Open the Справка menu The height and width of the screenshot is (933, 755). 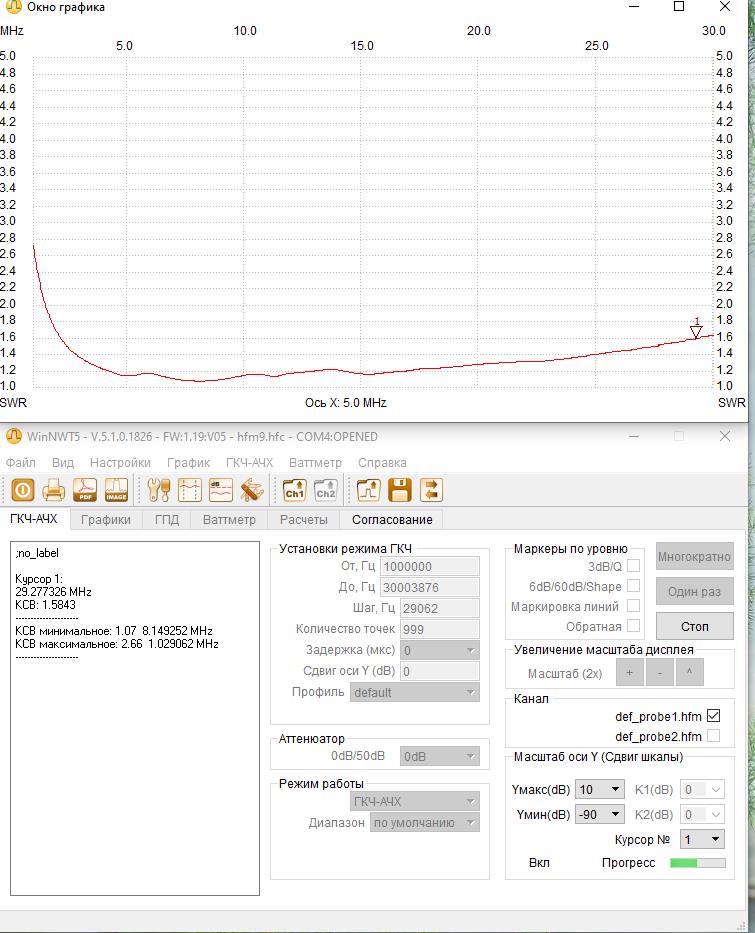[383, 462]
